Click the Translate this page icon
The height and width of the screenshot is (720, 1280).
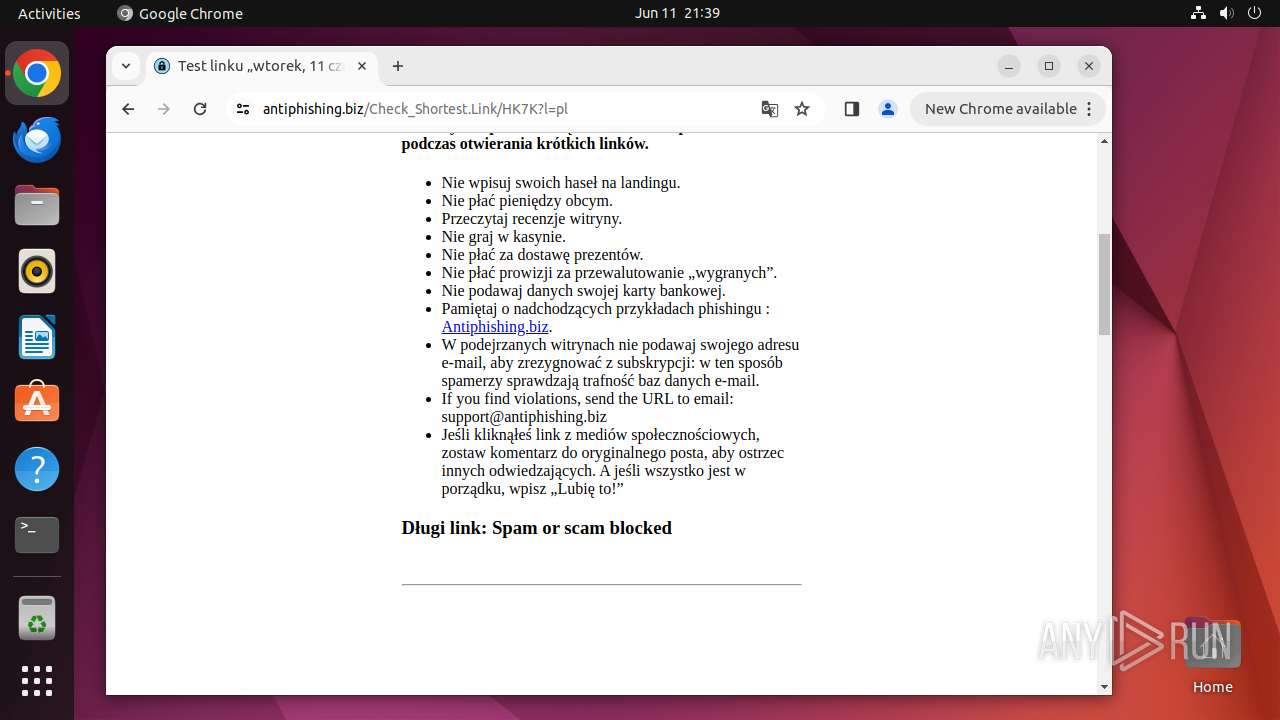point(770,109)
